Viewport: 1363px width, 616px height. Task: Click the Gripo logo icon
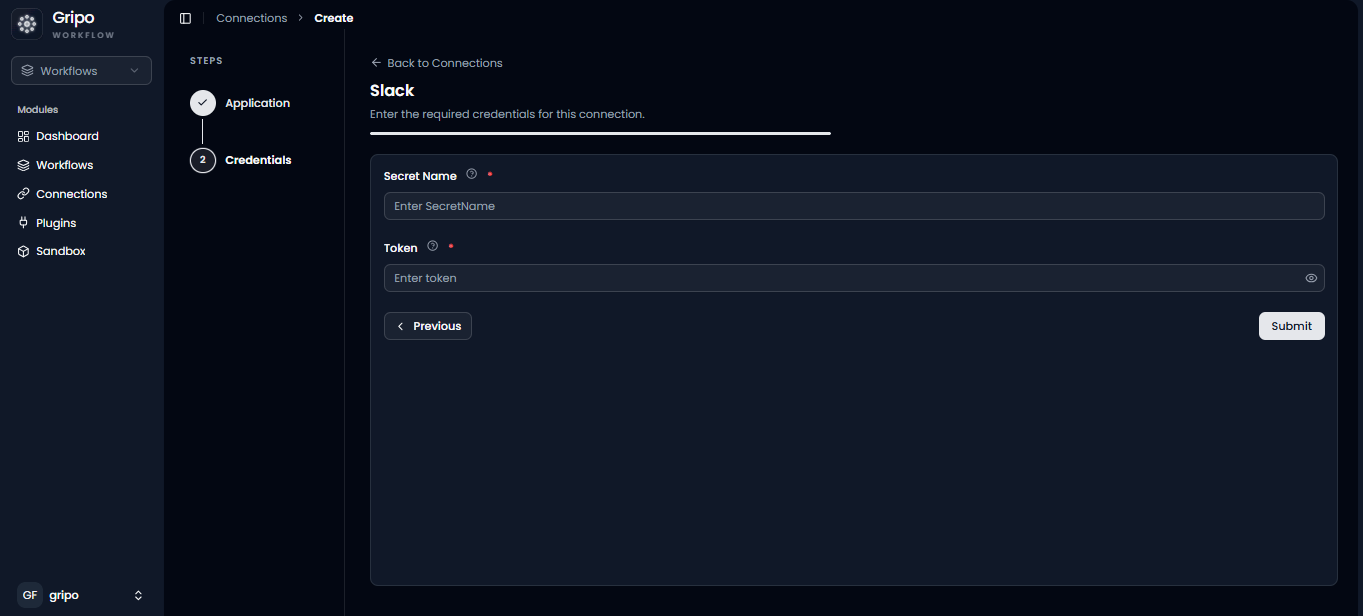[27, 24]
